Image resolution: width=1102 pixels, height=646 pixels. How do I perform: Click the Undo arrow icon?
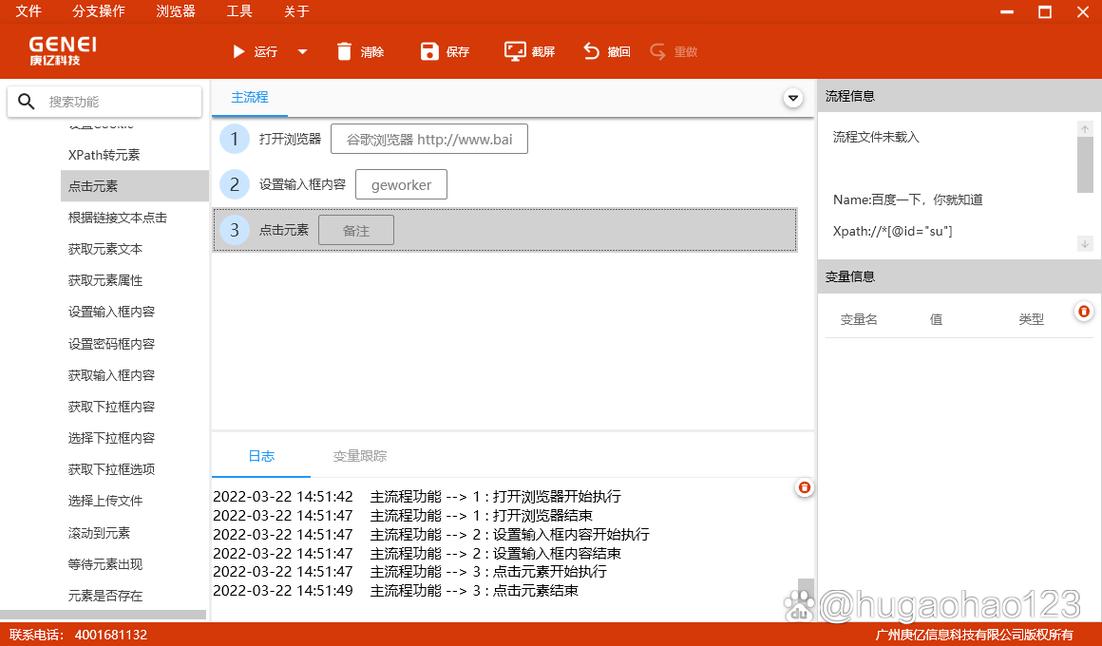[x=592, y=51]
